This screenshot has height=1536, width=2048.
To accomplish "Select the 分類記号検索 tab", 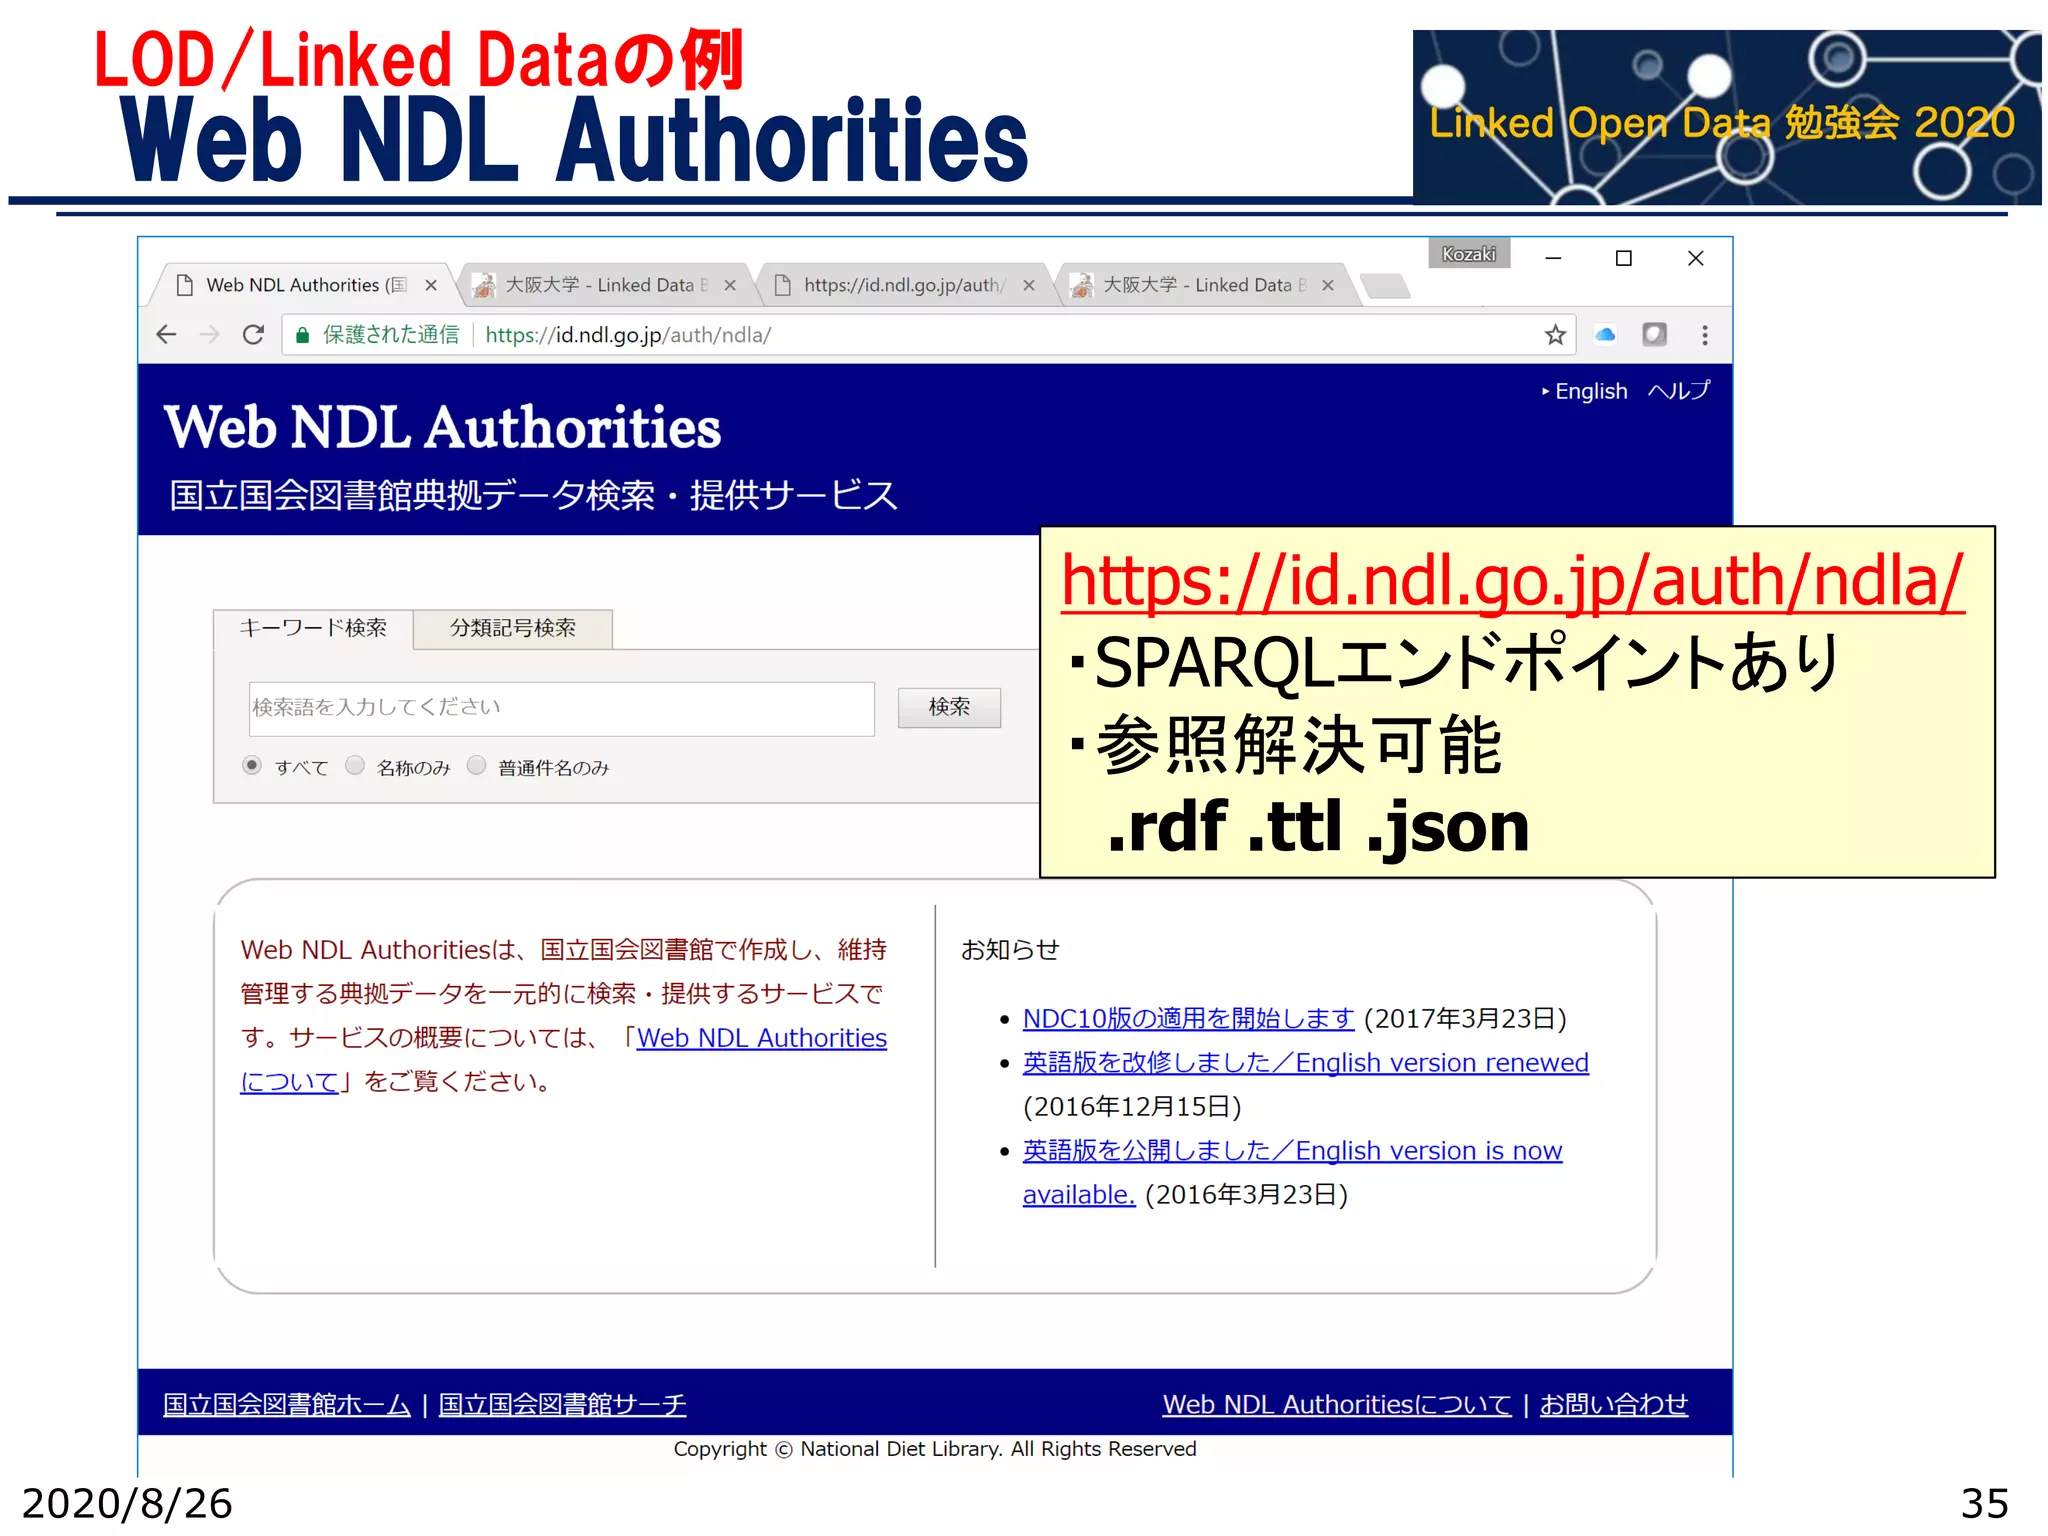I will 513,628.
